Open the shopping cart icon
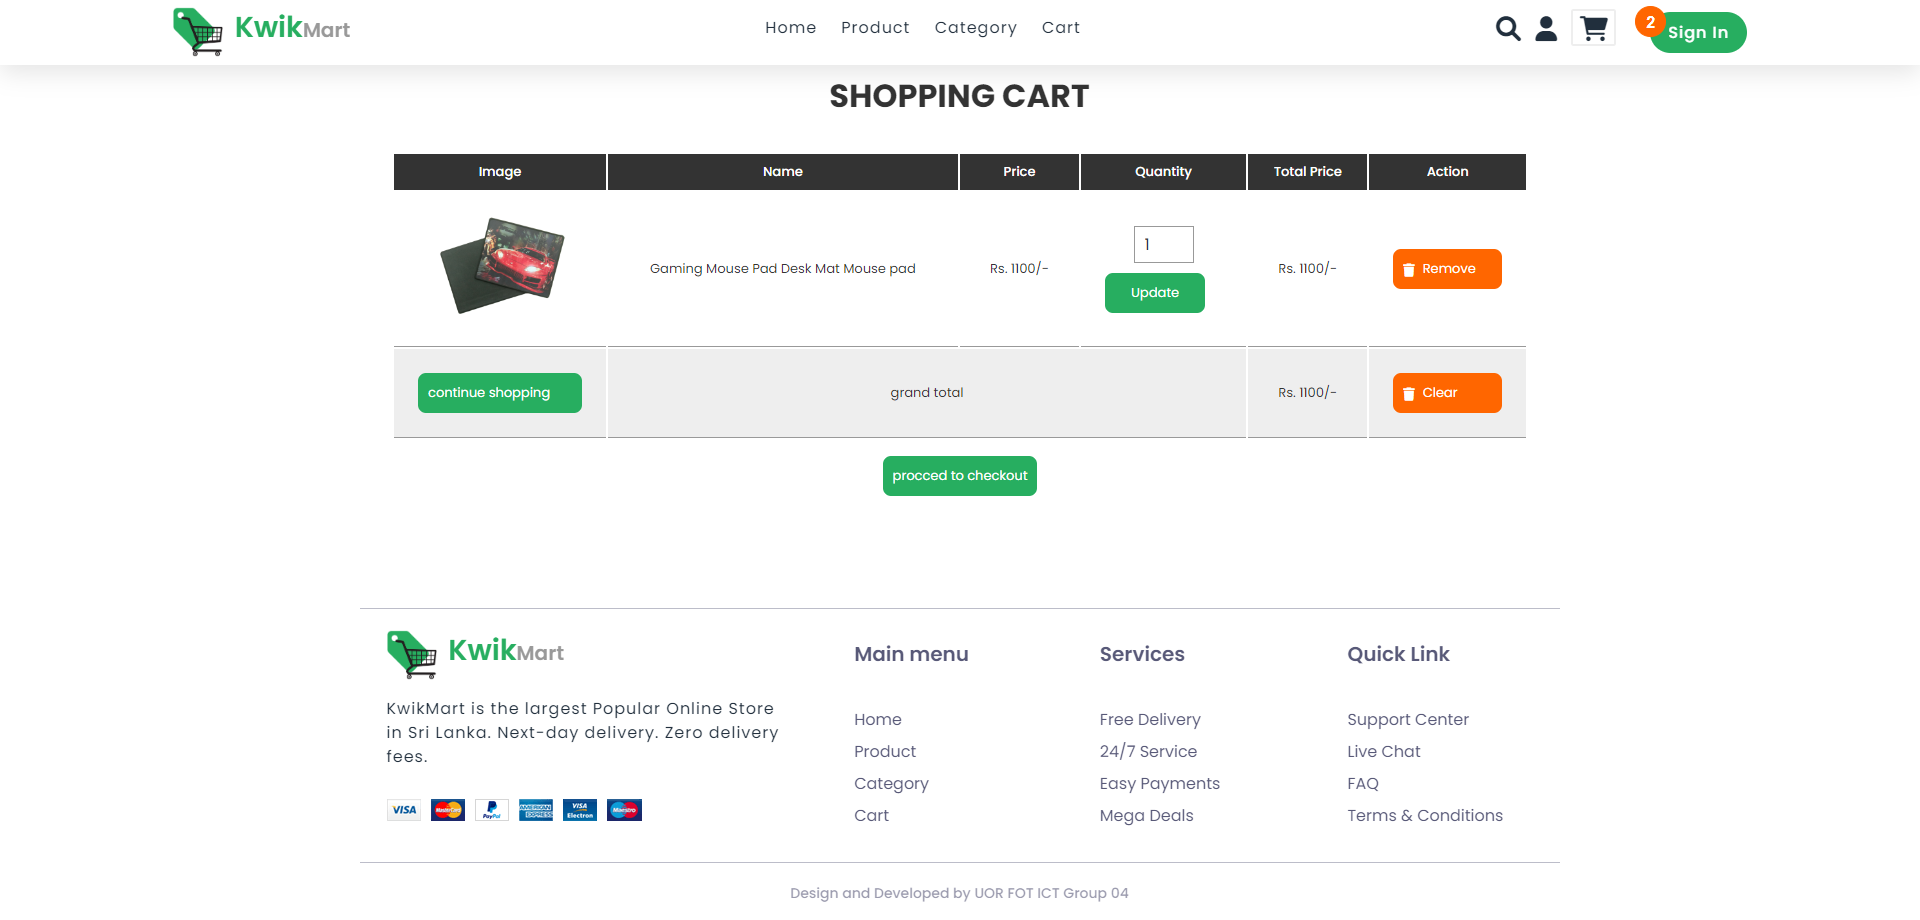Image resolution: width=1920 pixels, height=920 pixels. [1592, 28]
